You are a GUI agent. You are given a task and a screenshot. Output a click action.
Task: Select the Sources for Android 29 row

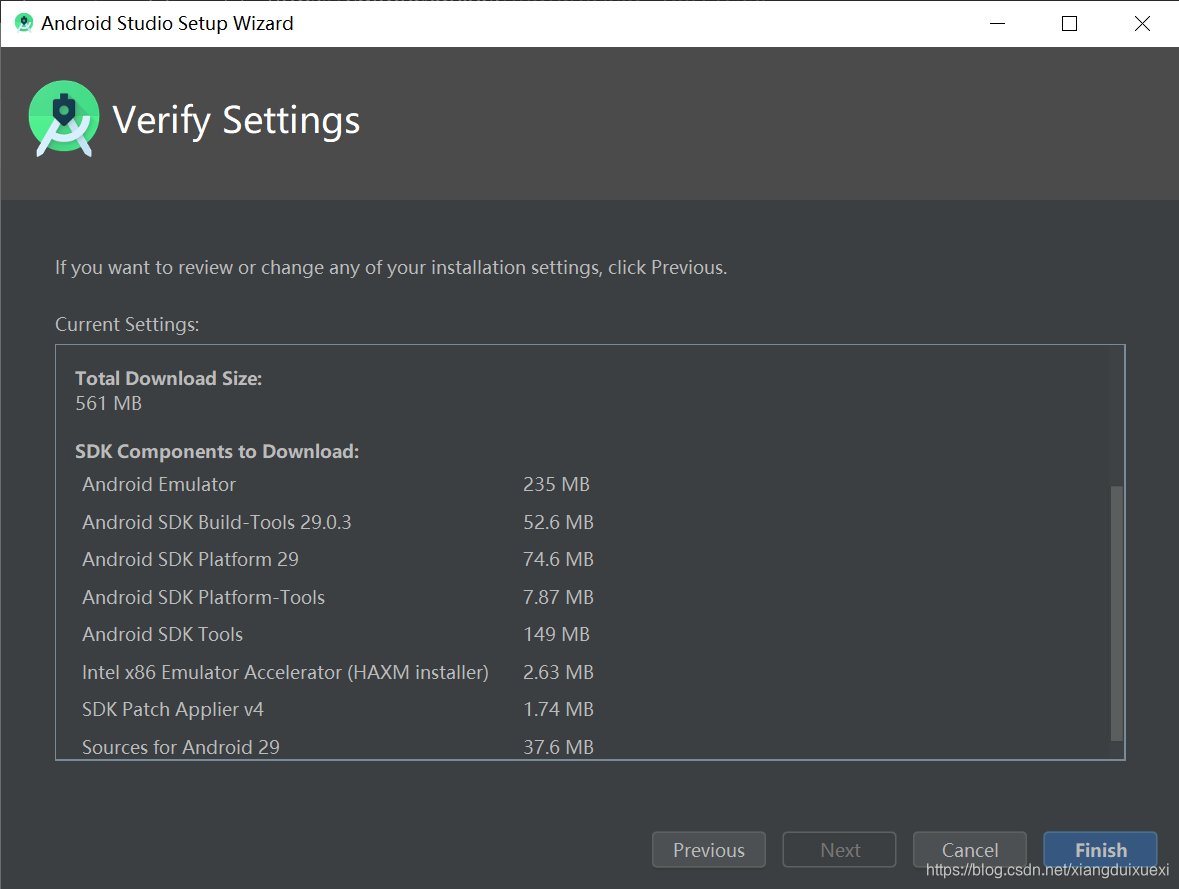pyautogui.click(x=337, y=747)
